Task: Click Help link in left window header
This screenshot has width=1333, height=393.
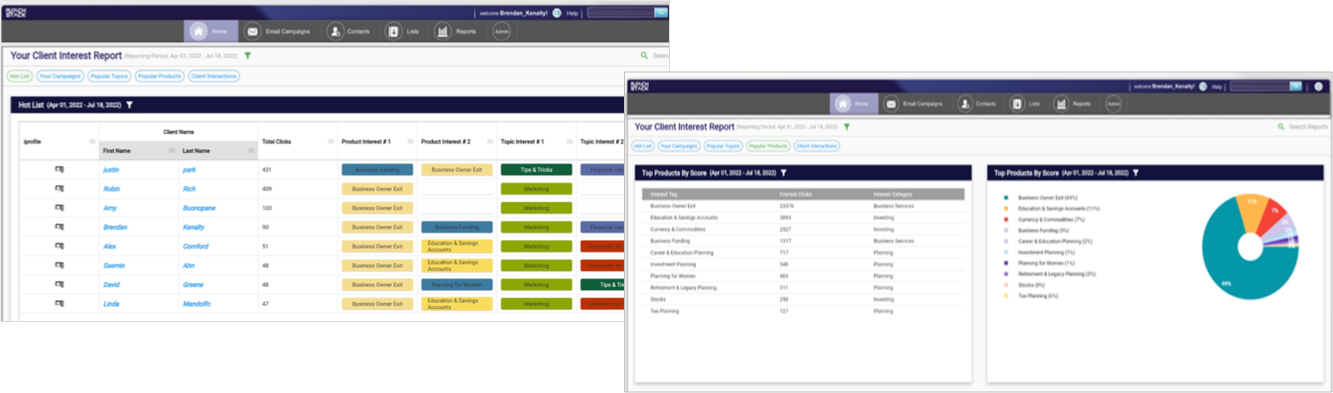Action: (x=573, y=13)
